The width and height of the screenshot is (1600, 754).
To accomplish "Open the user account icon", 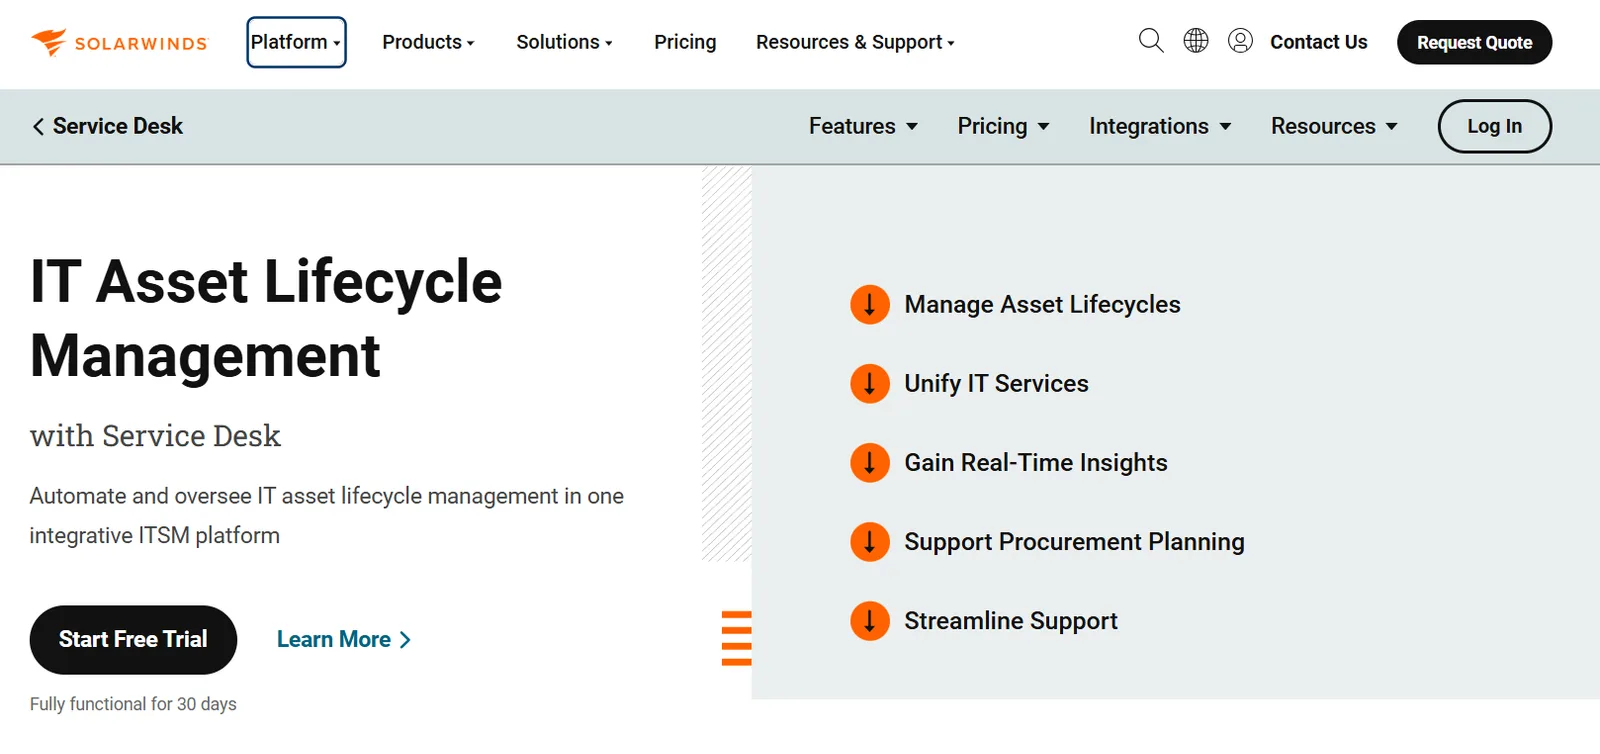I will click(x=1240, y=41).
